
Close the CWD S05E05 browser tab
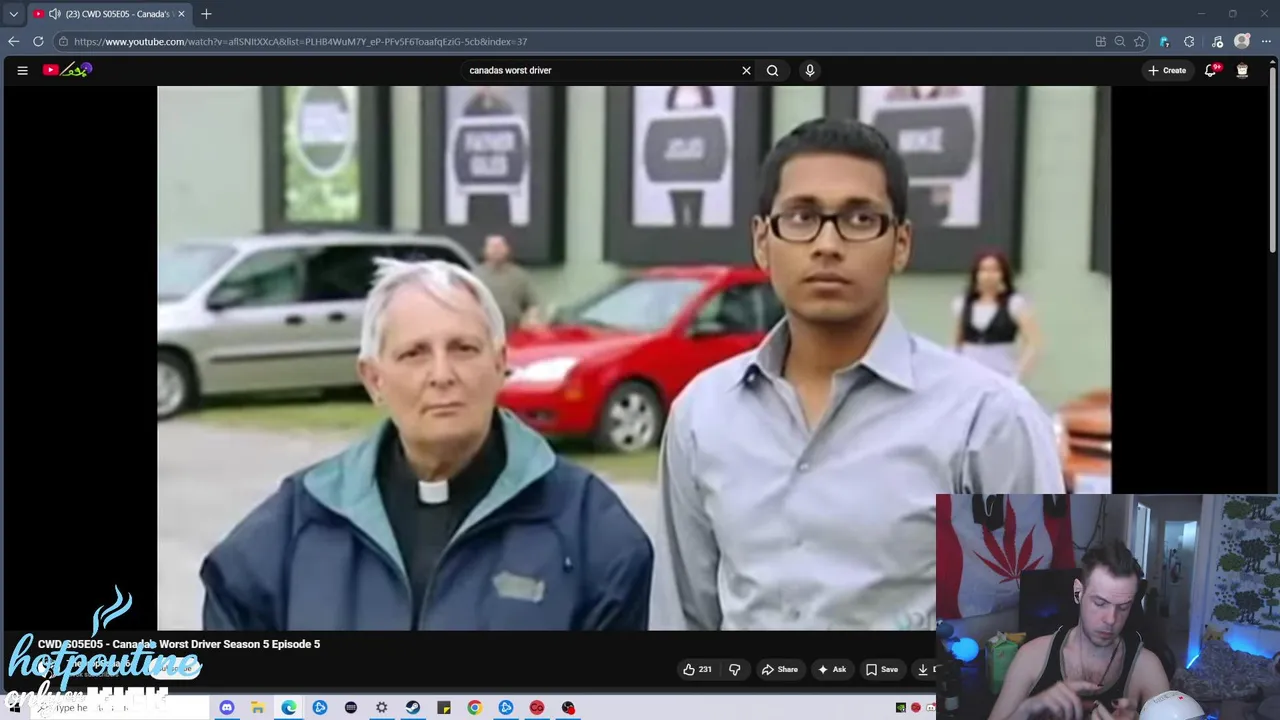181,14
